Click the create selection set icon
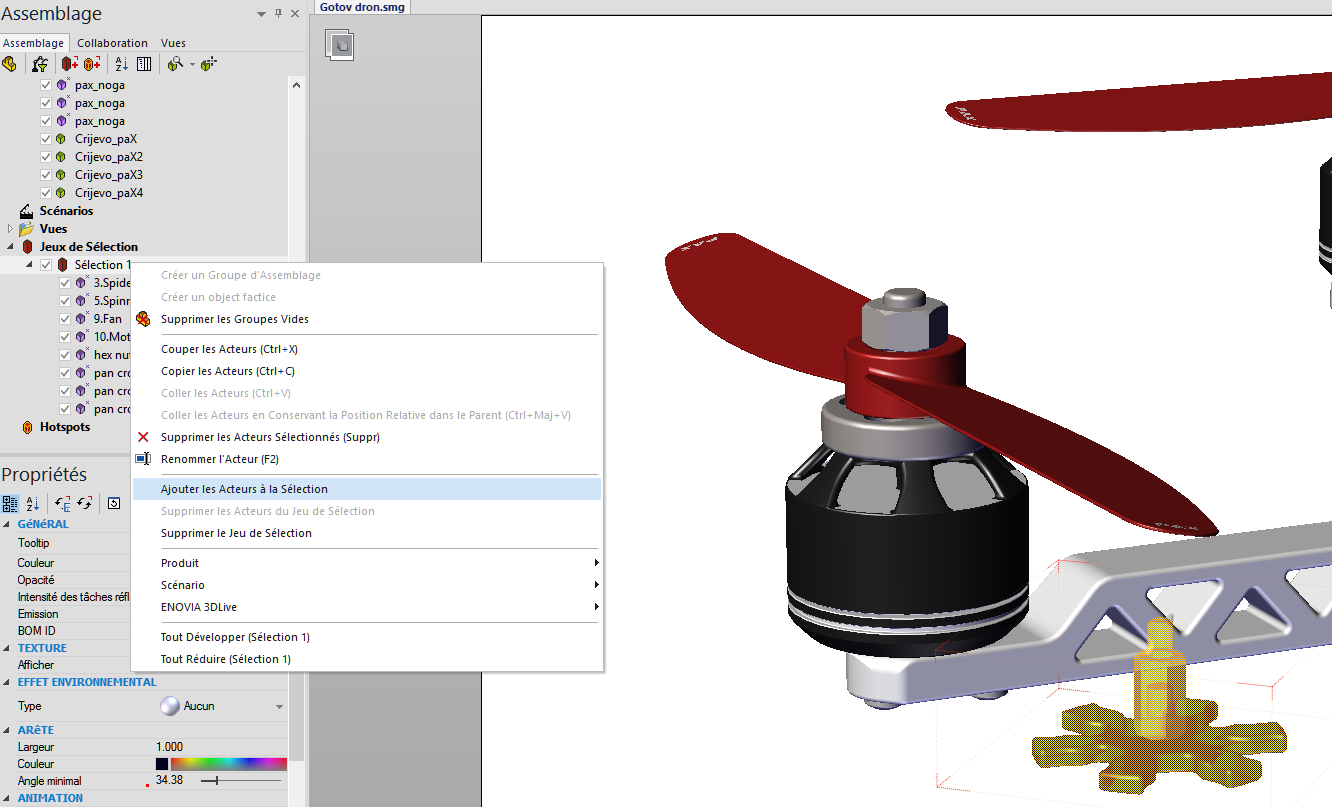Image resolution: width=1332 pixels, height=807 pixels. click(70, 64)
